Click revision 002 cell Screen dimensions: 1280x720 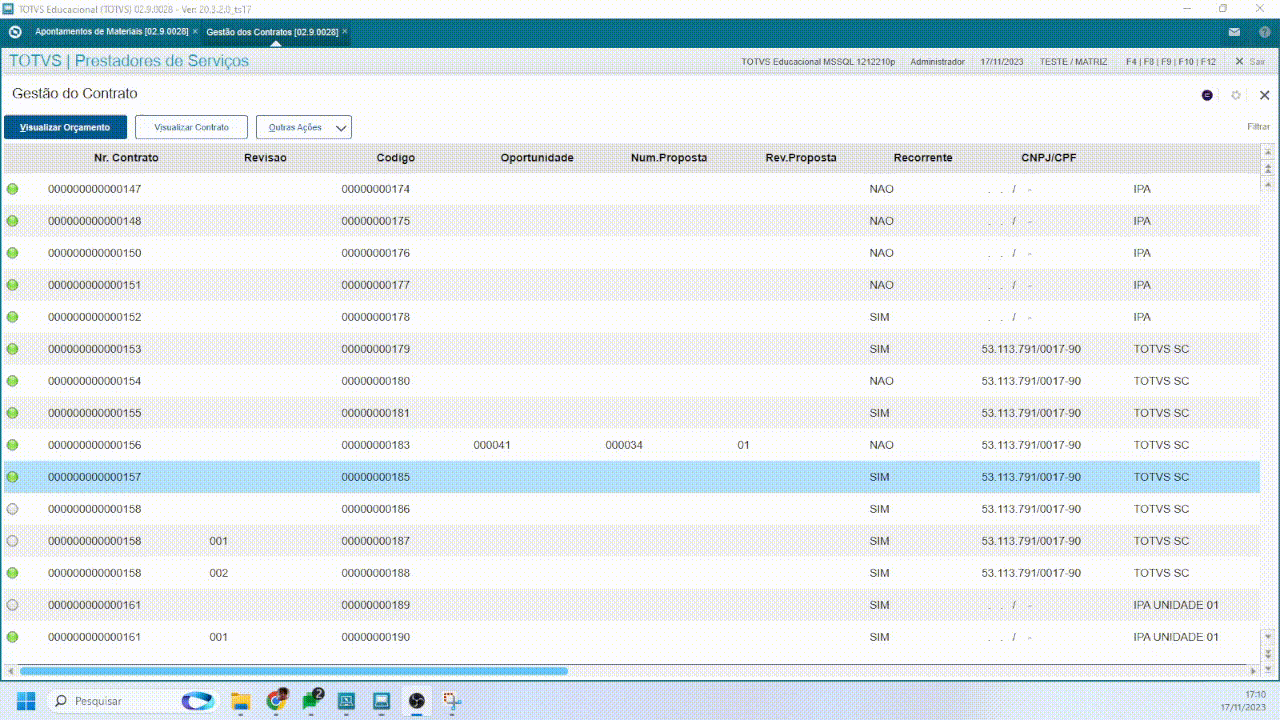click(219, 573)
